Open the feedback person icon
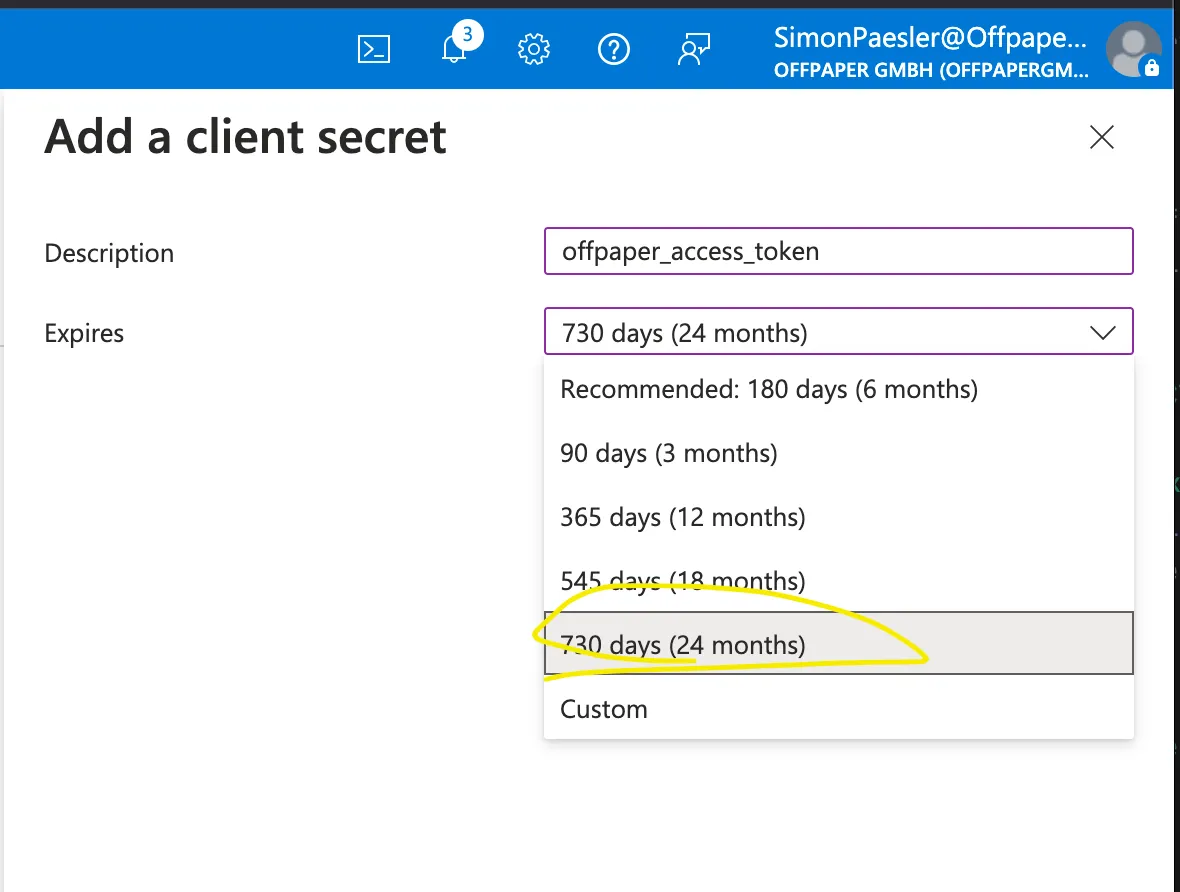The width and height of the screenshot is (1180, 892). [694, 50]
